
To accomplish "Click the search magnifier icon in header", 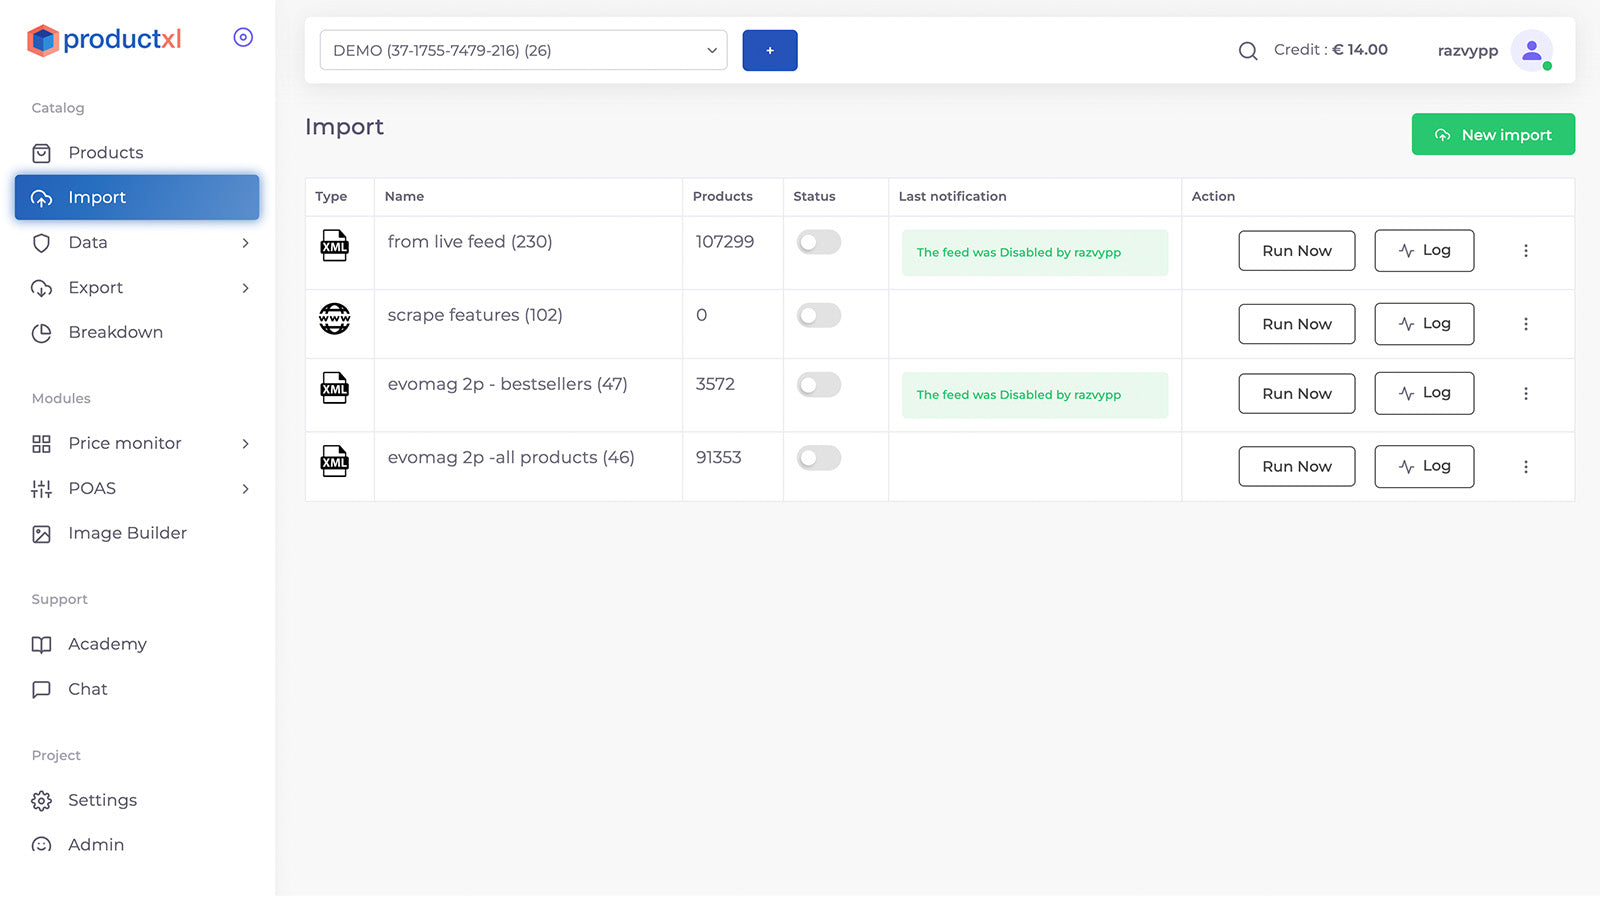I will 1247,51.
